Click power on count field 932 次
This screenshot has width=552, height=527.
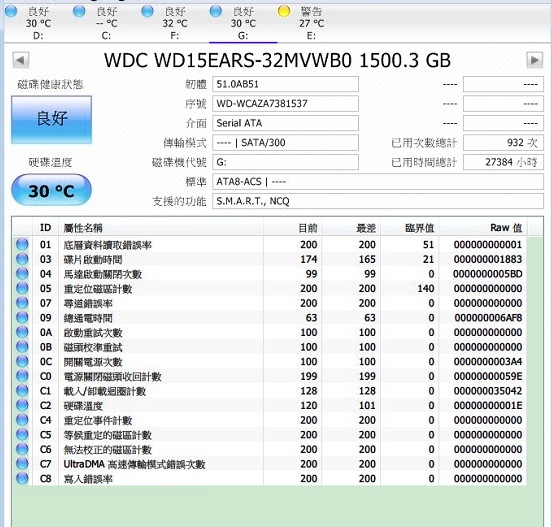(503, 143)
